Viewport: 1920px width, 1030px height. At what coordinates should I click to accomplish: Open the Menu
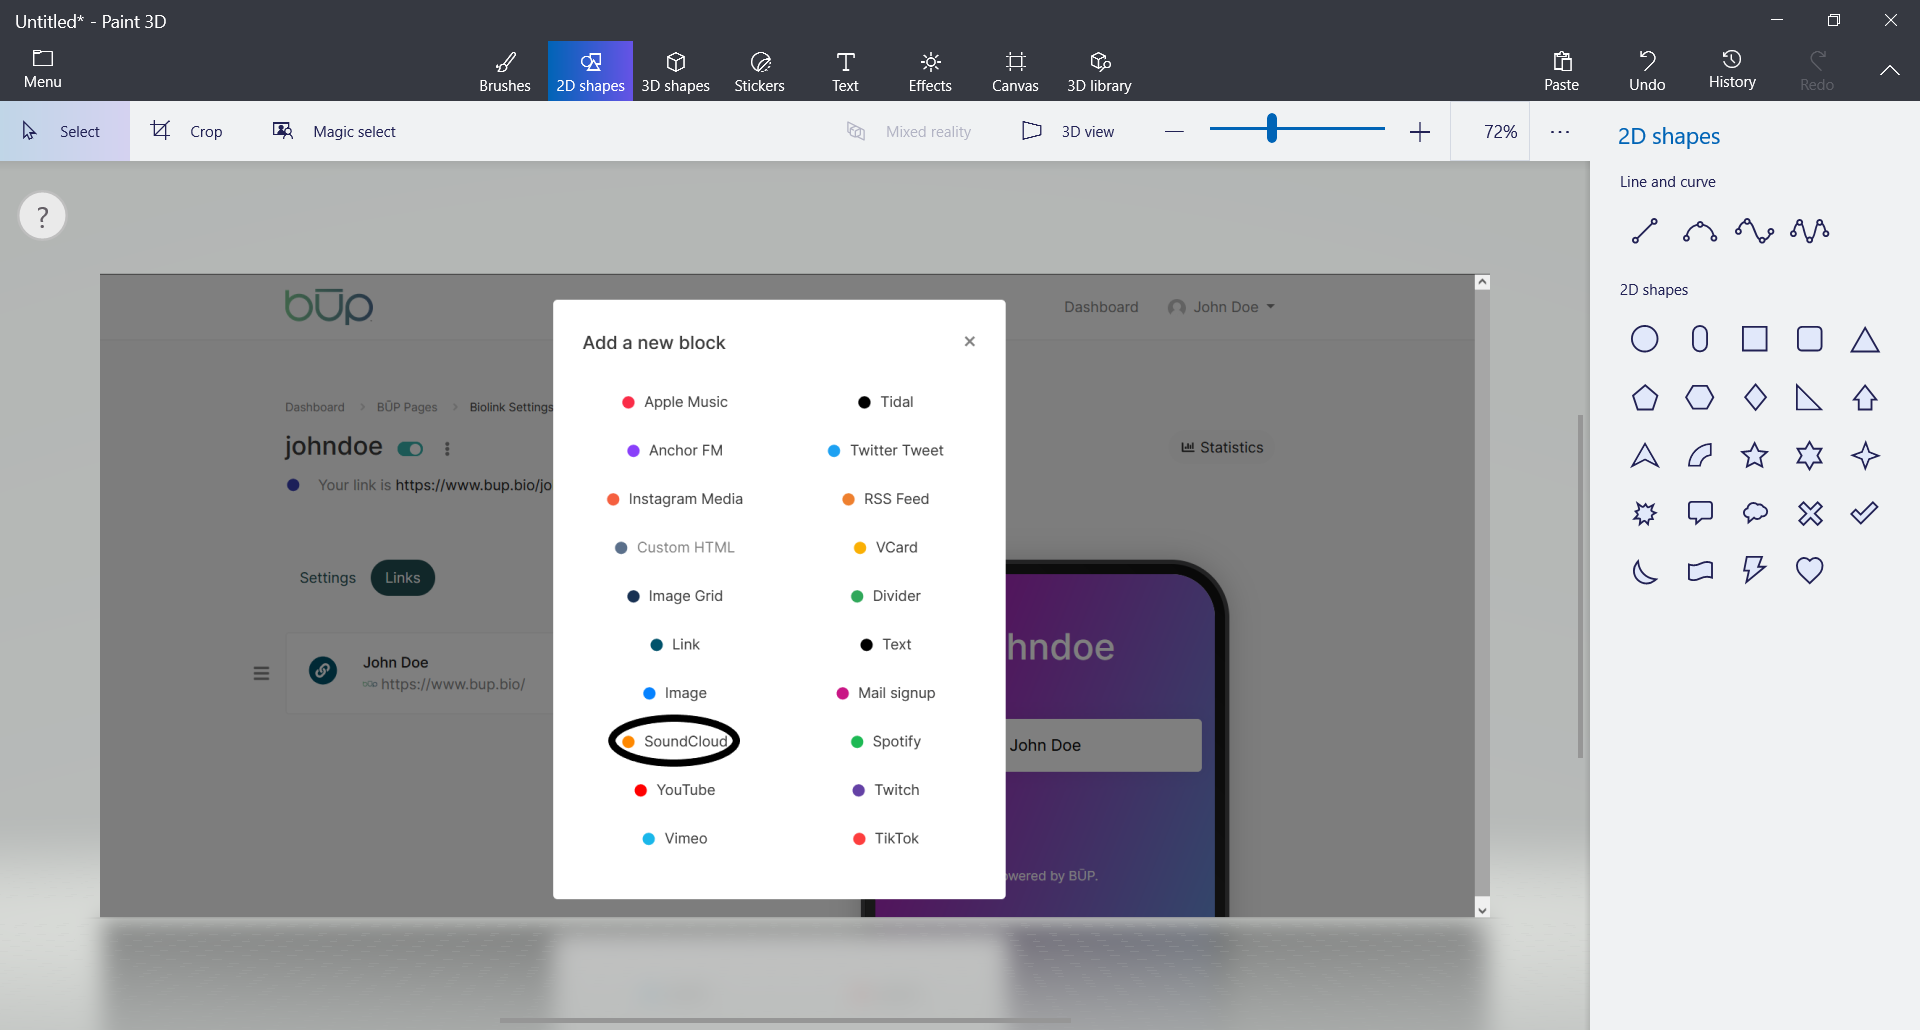(43, 70)
